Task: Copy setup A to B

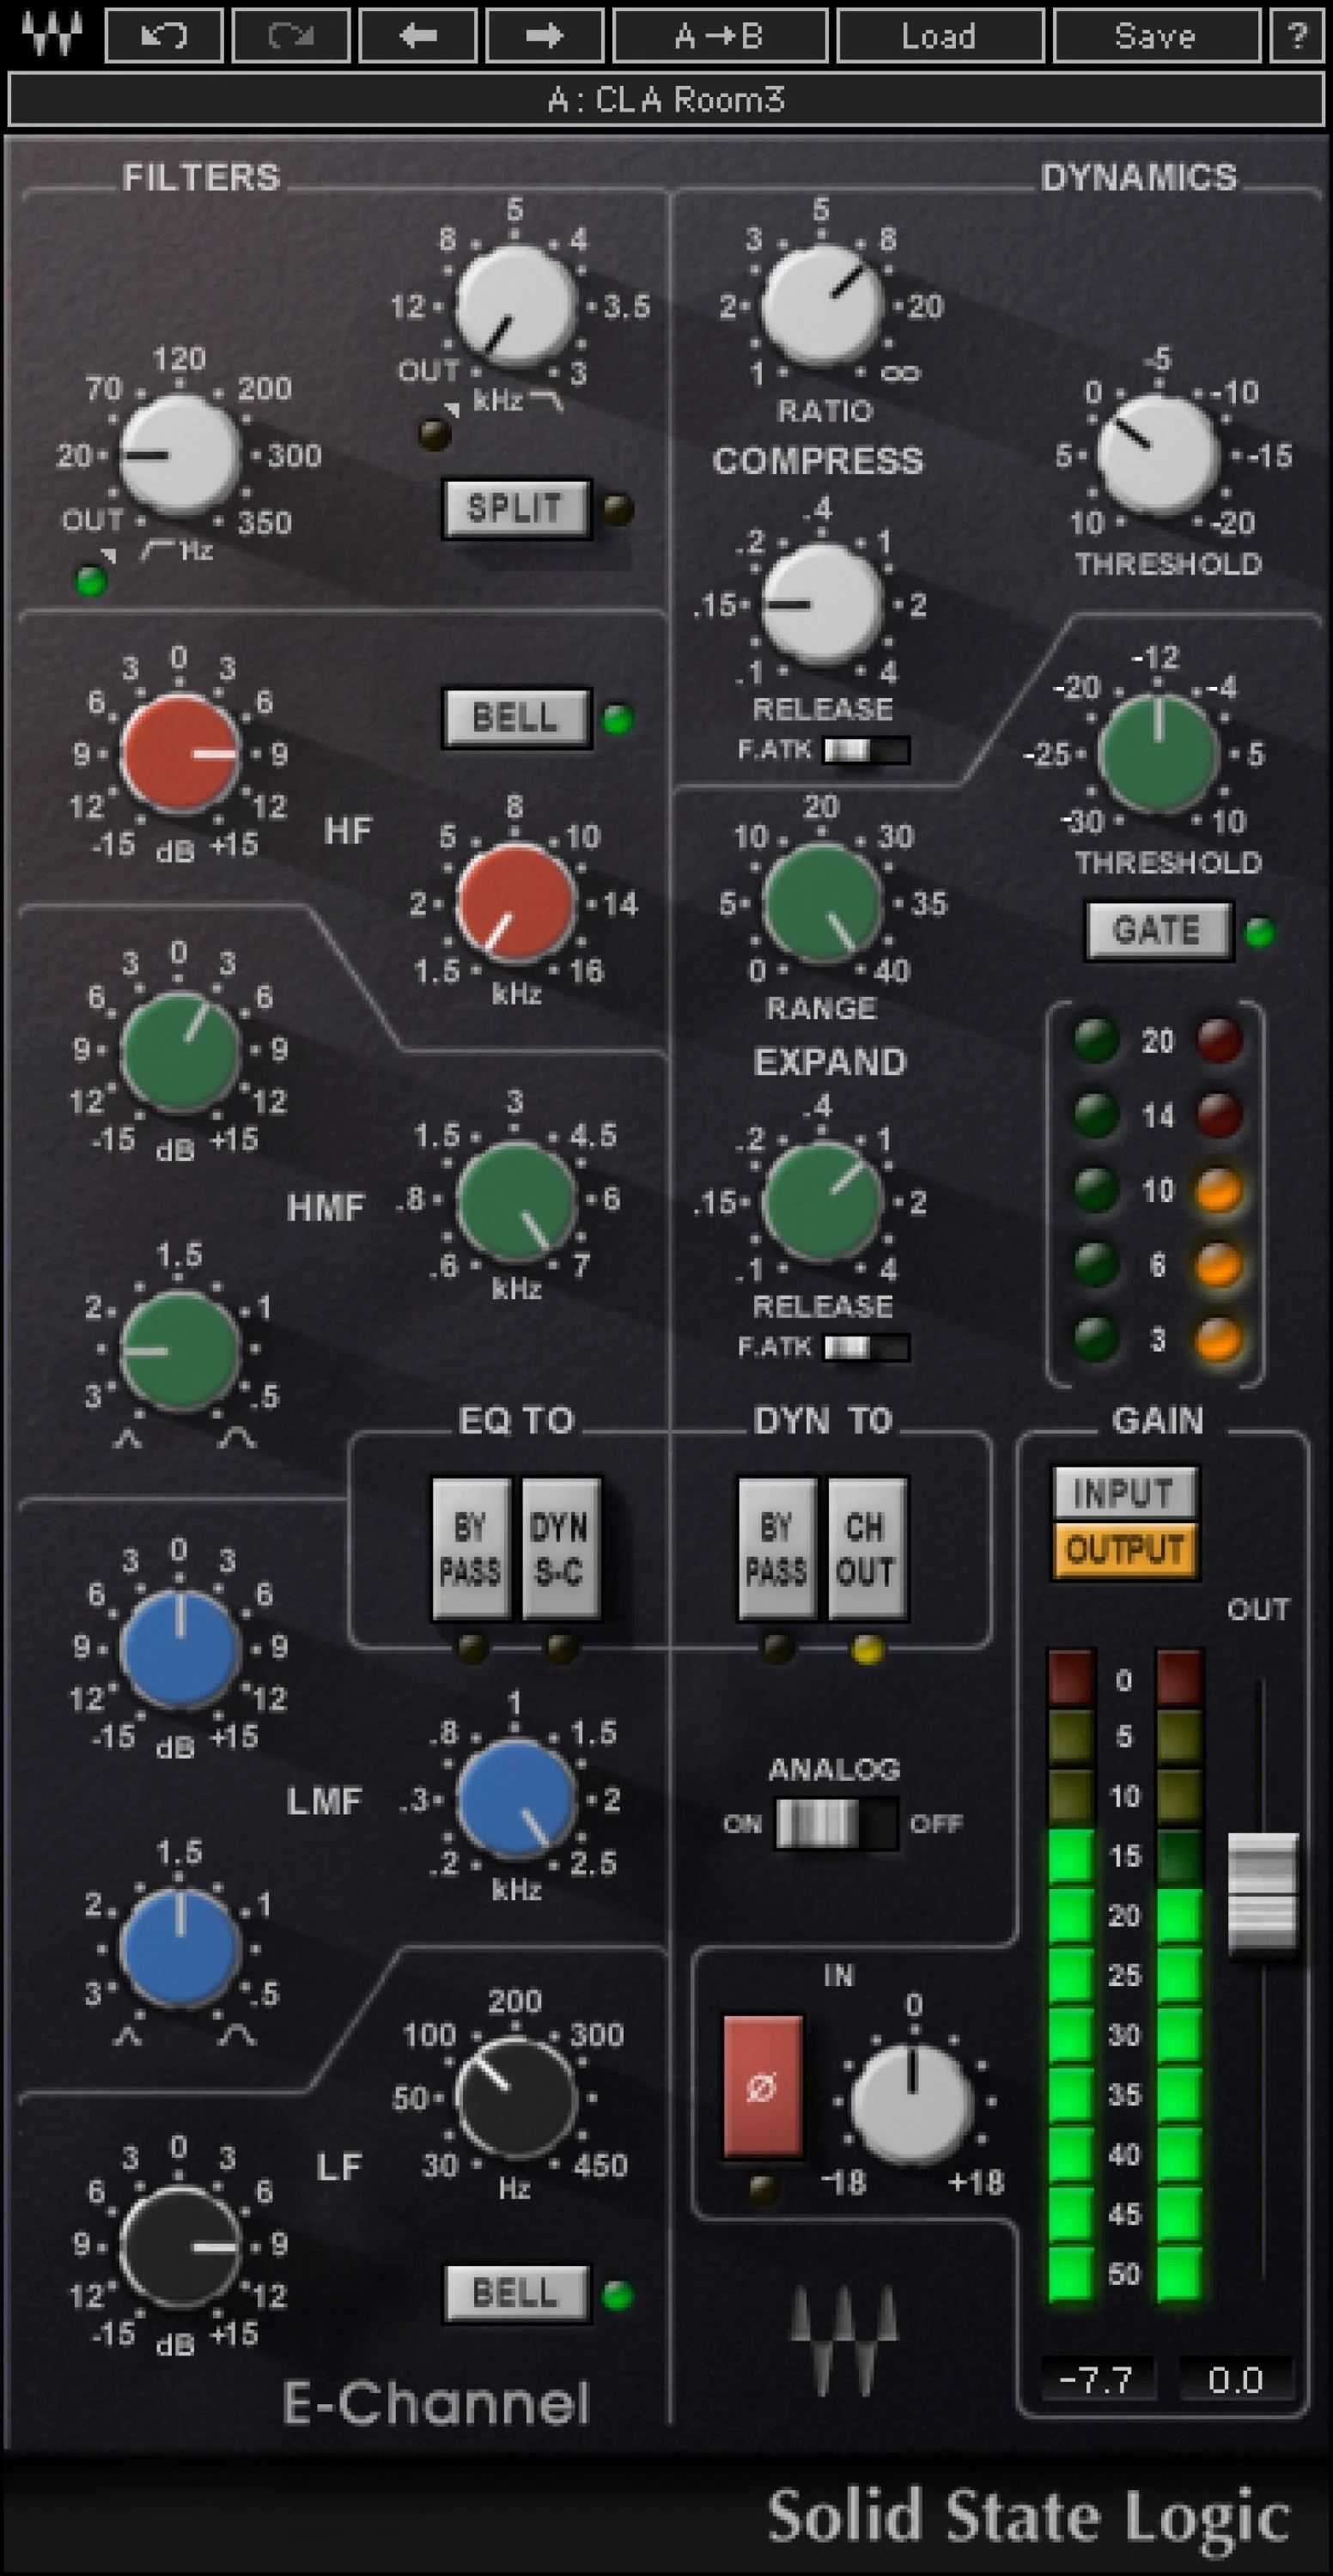Action: pyautogui.click(x=720, y=36)
